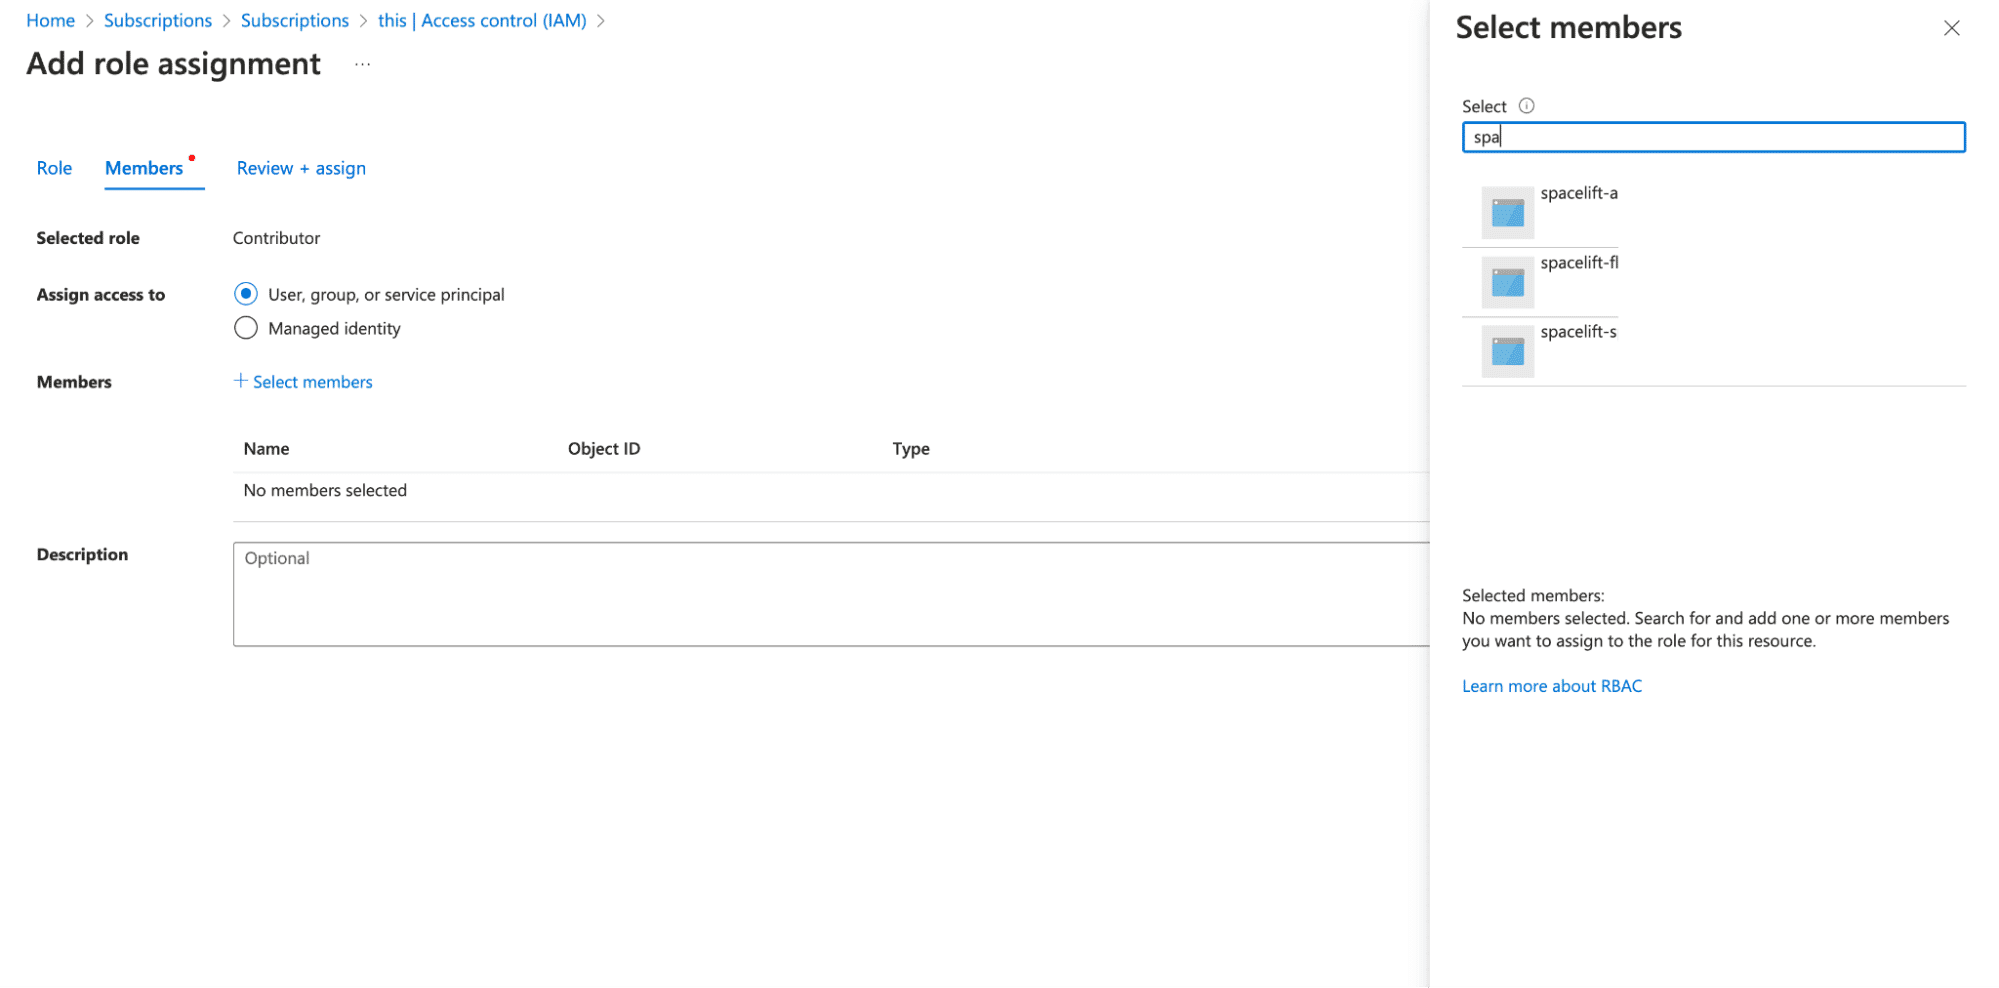Focus the member search input field
1999x988 pixels.
click(1713, 137)
